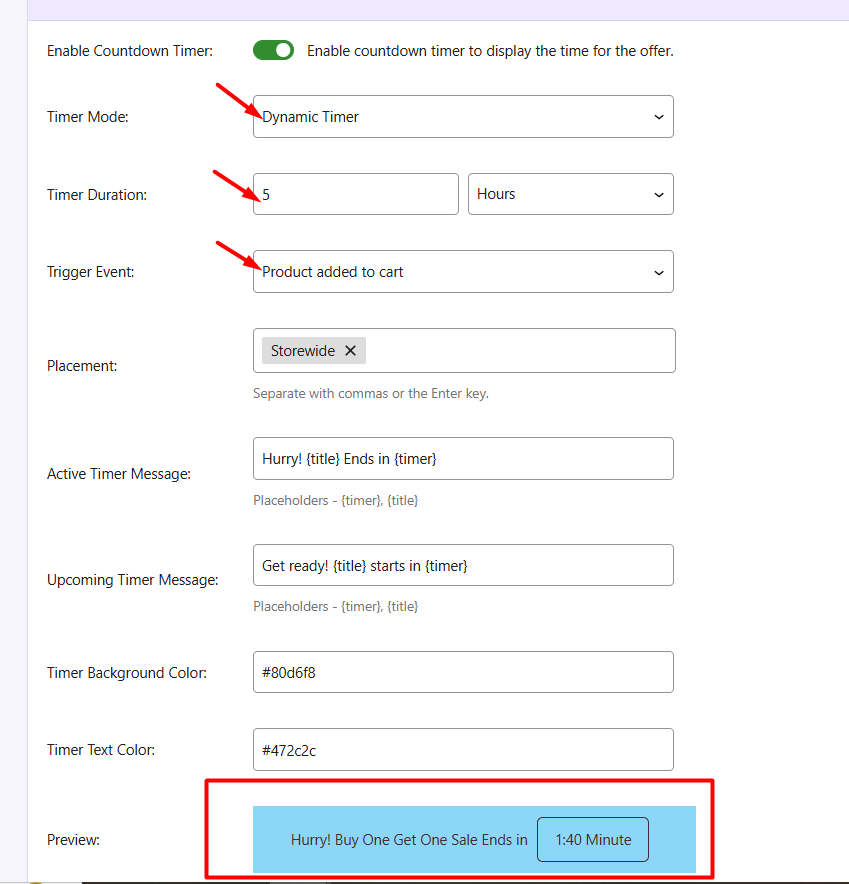Click the Enable Countdown Timer label

130,51
